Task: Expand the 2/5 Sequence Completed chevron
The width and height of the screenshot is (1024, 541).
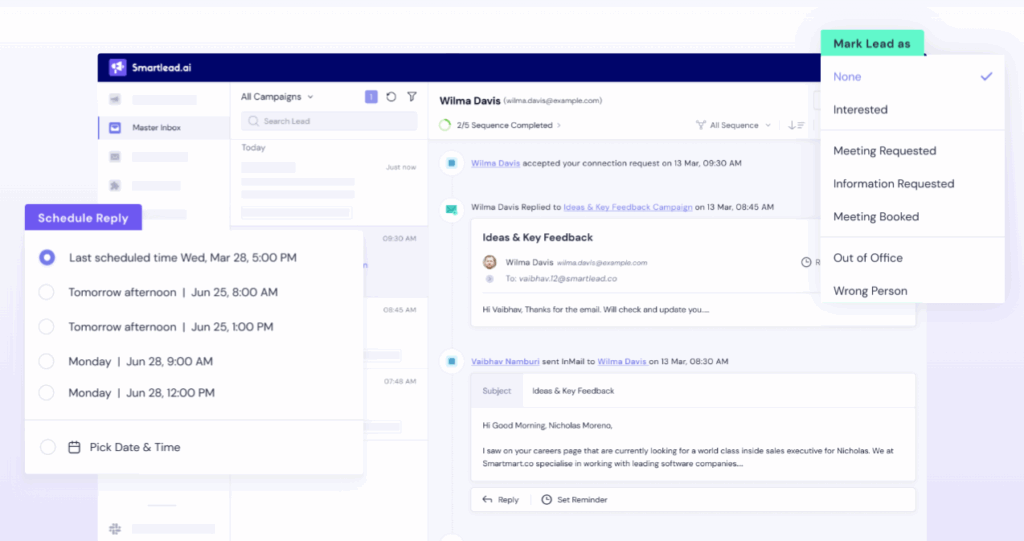Action: tap(559, 125)
